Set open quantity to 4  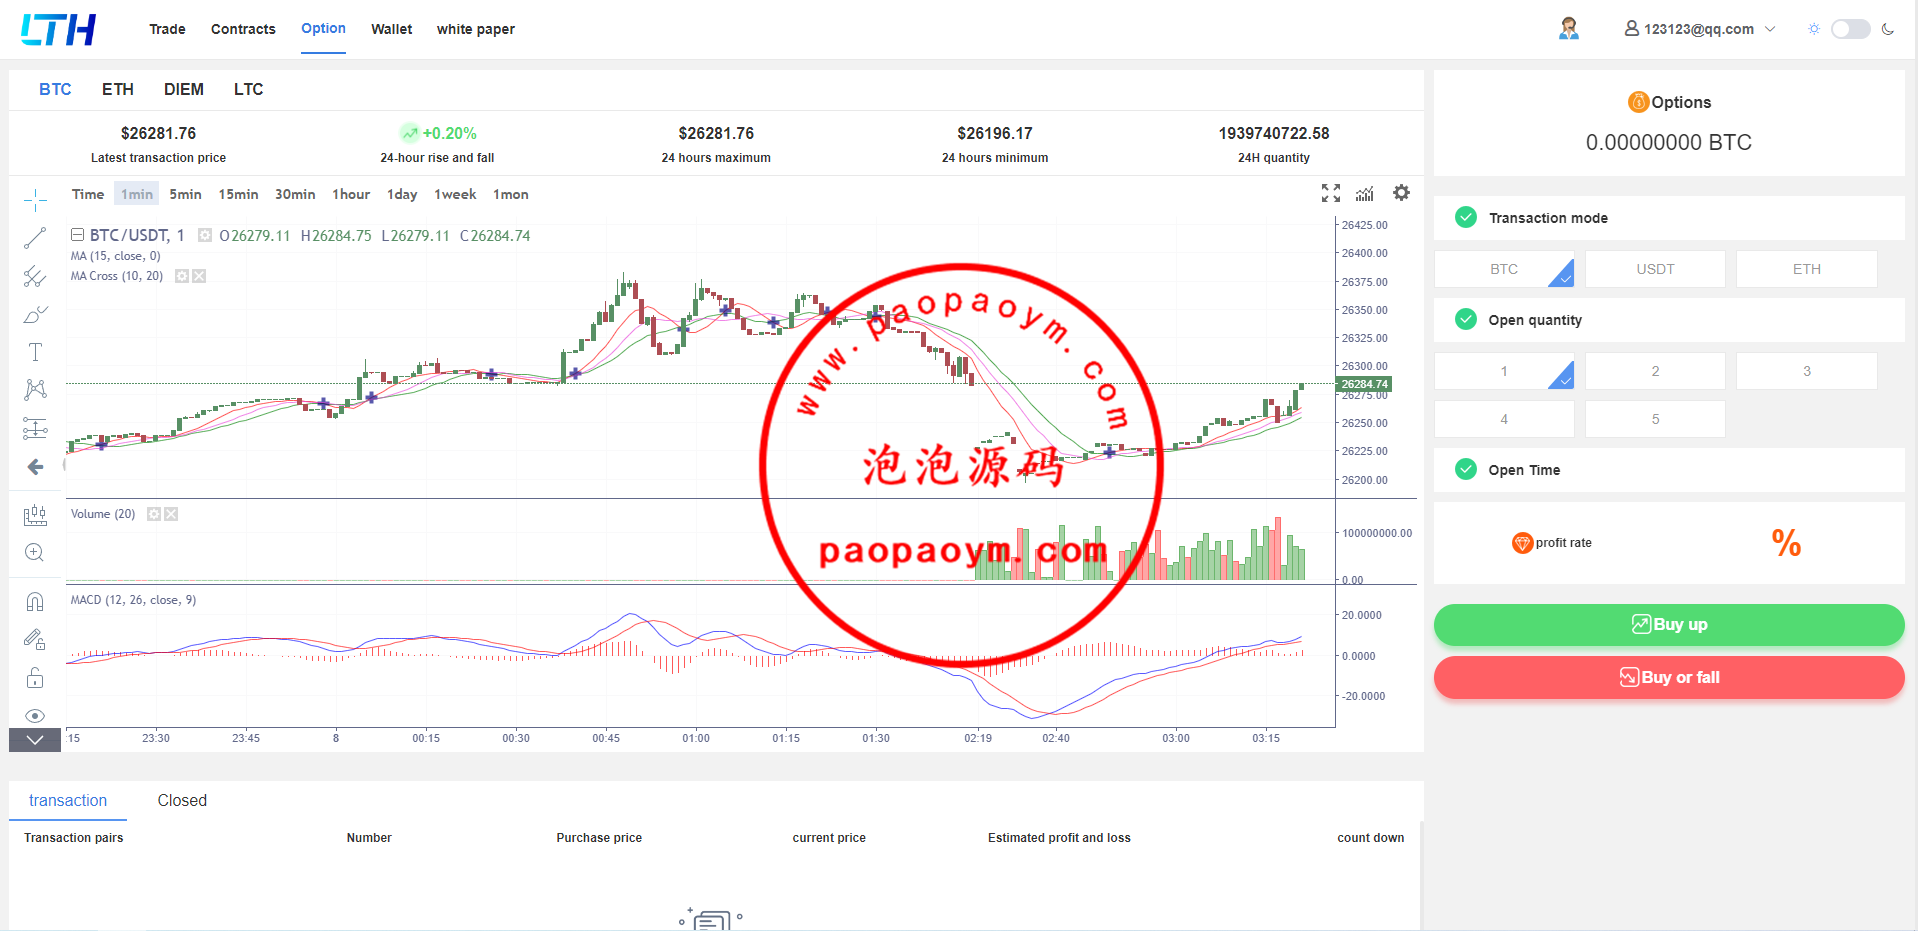pos(1504,419)
